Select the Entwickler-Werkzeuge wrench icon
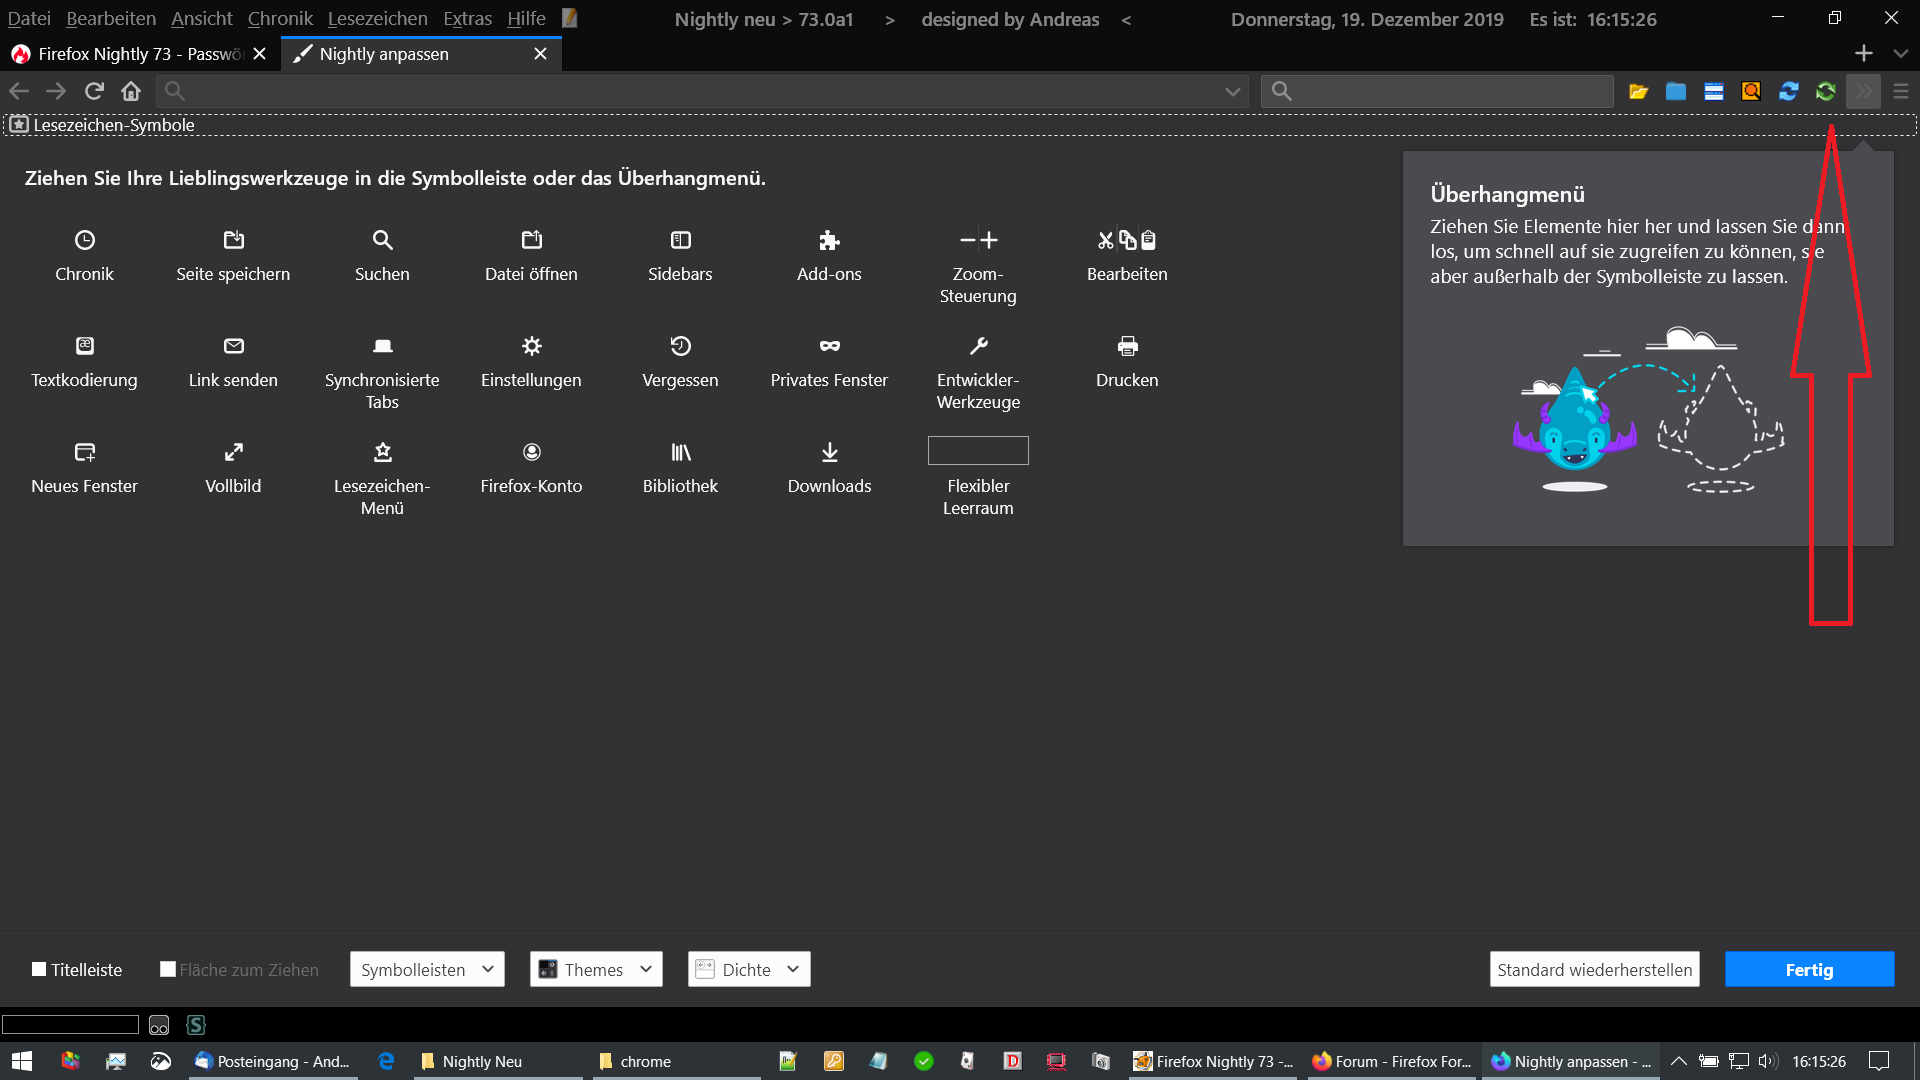This screenshot has width=1920, height=1080. 978,346
